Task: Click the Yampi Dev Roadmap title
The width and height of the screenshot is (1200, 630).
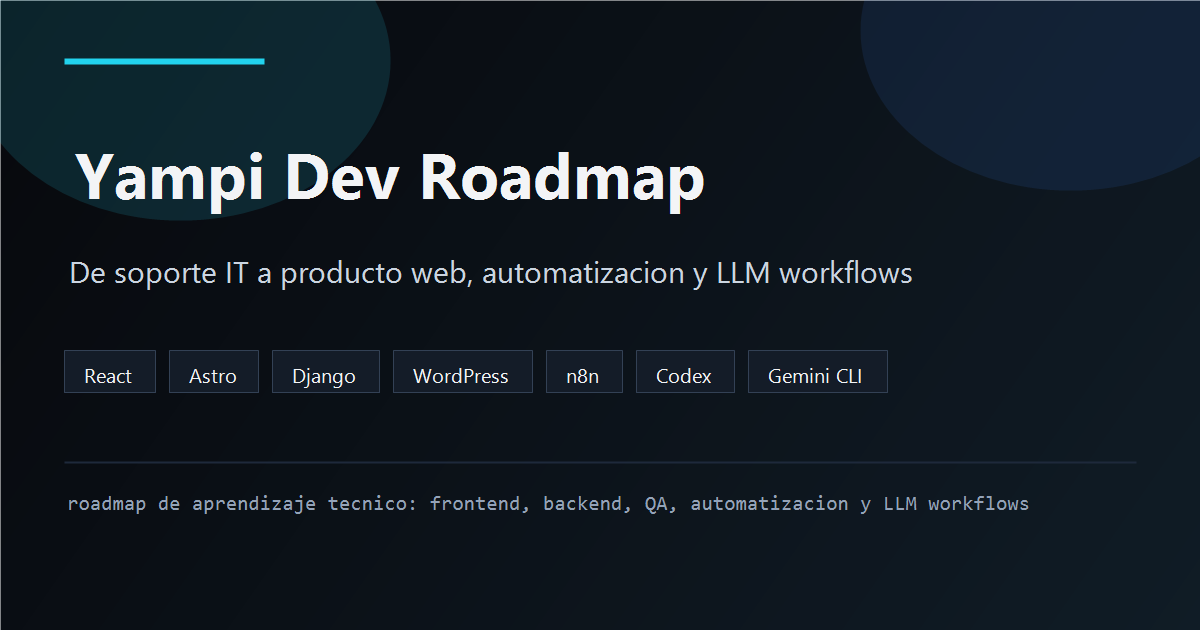Action: coord(390,179)
